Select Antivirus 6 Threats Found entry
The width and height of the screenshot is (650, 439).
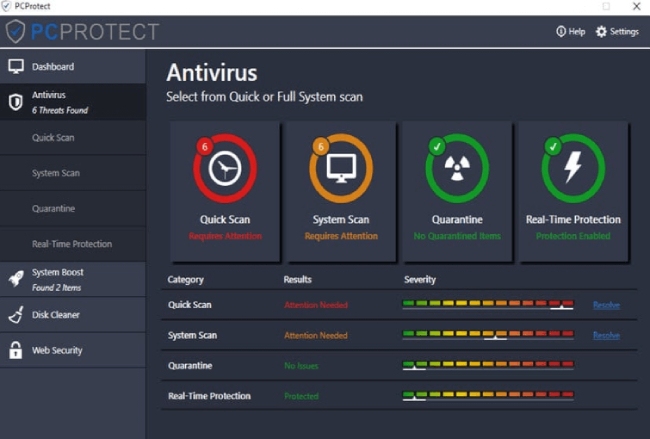pyautogui.click(x=73, y=102)
